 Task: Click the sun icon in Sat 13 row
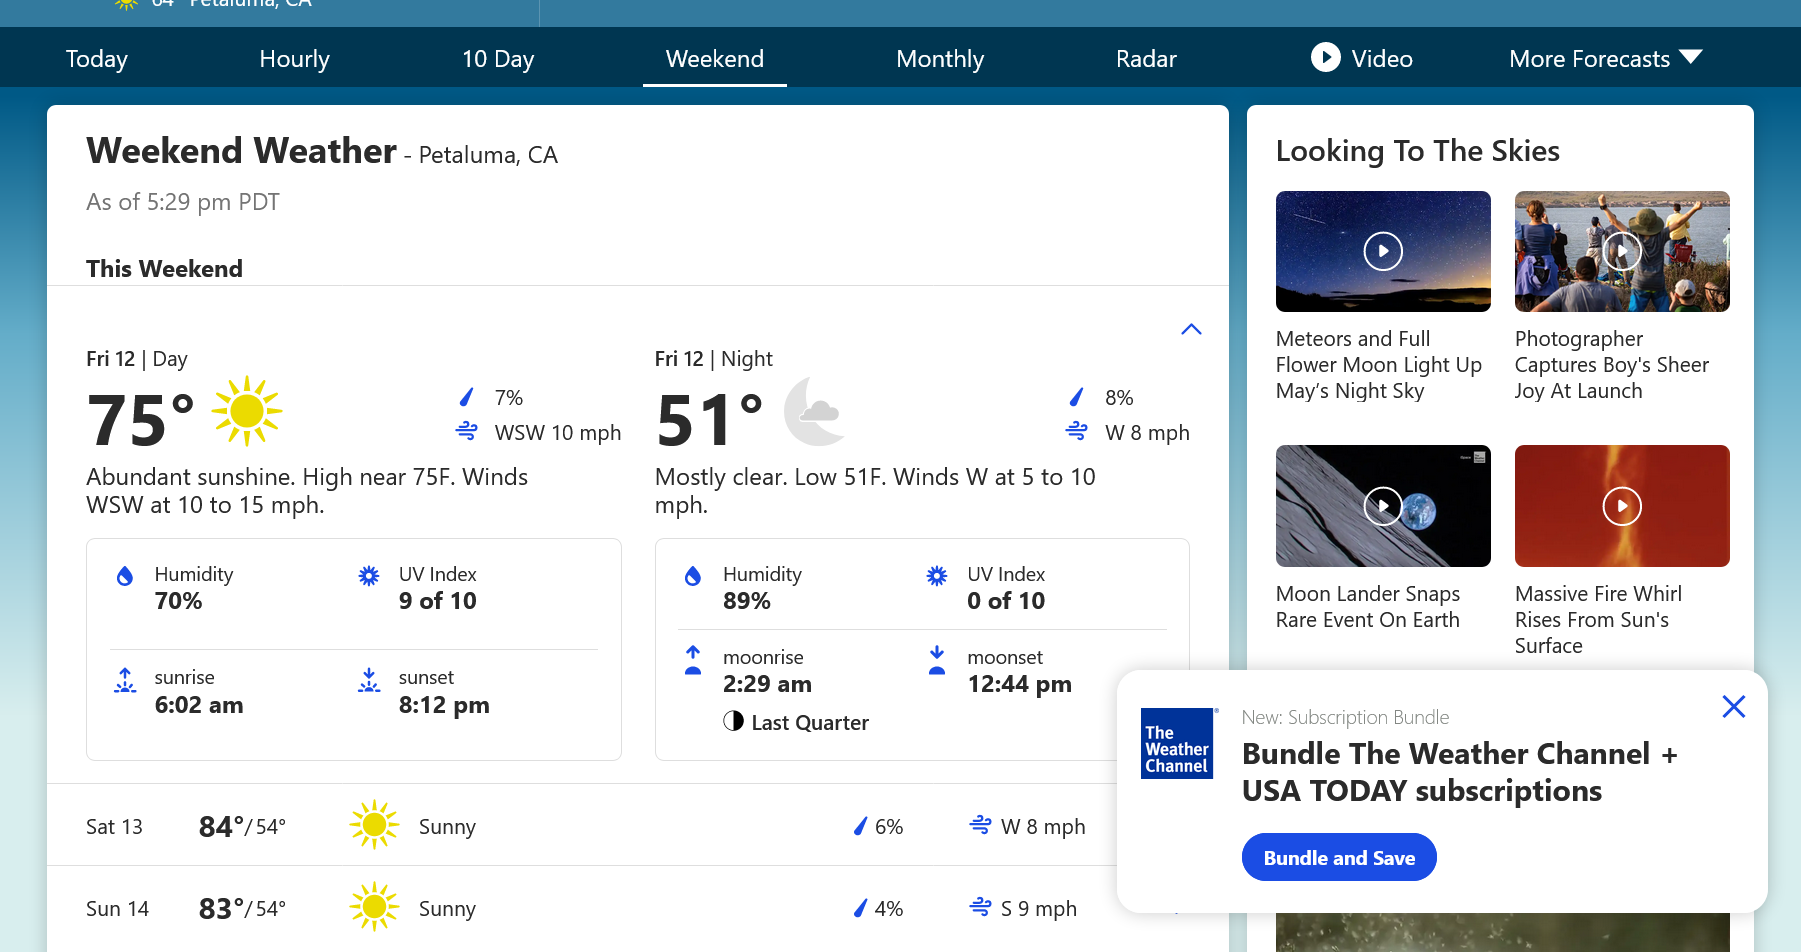374,825
